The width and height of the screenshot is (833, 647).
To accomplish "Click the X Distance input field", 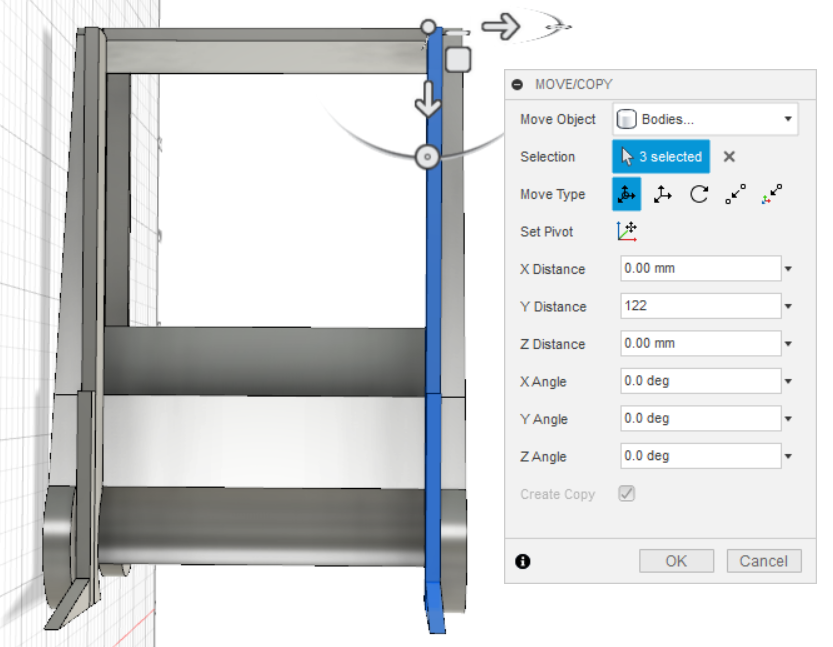I will 700,269.
